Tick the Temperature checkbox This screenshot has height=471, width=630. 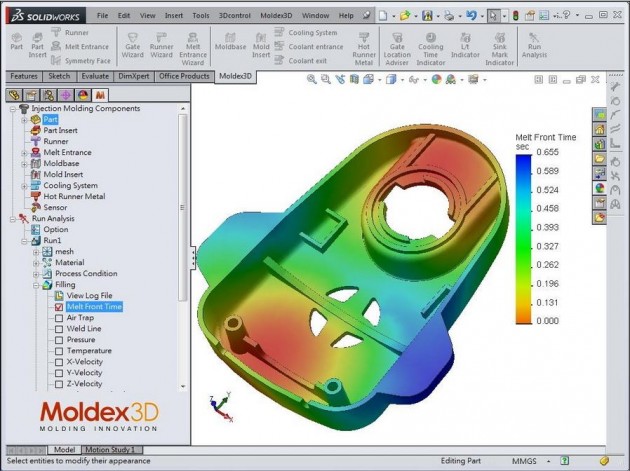pyautogui.click(x=59, y=351)
